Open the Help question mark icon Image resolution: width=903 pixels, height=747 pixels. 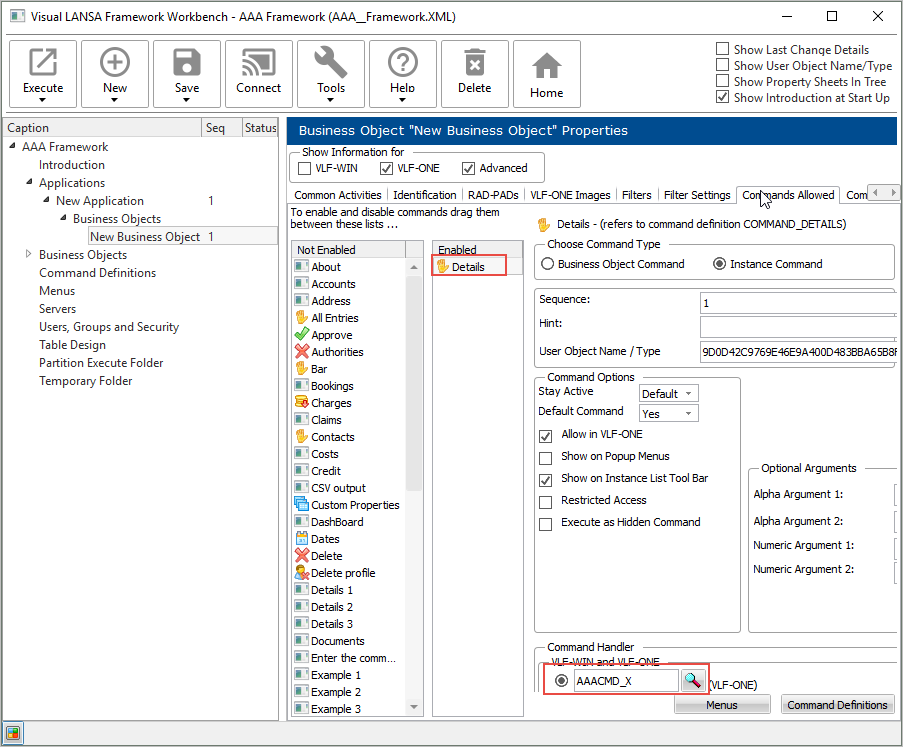[402, 72]
